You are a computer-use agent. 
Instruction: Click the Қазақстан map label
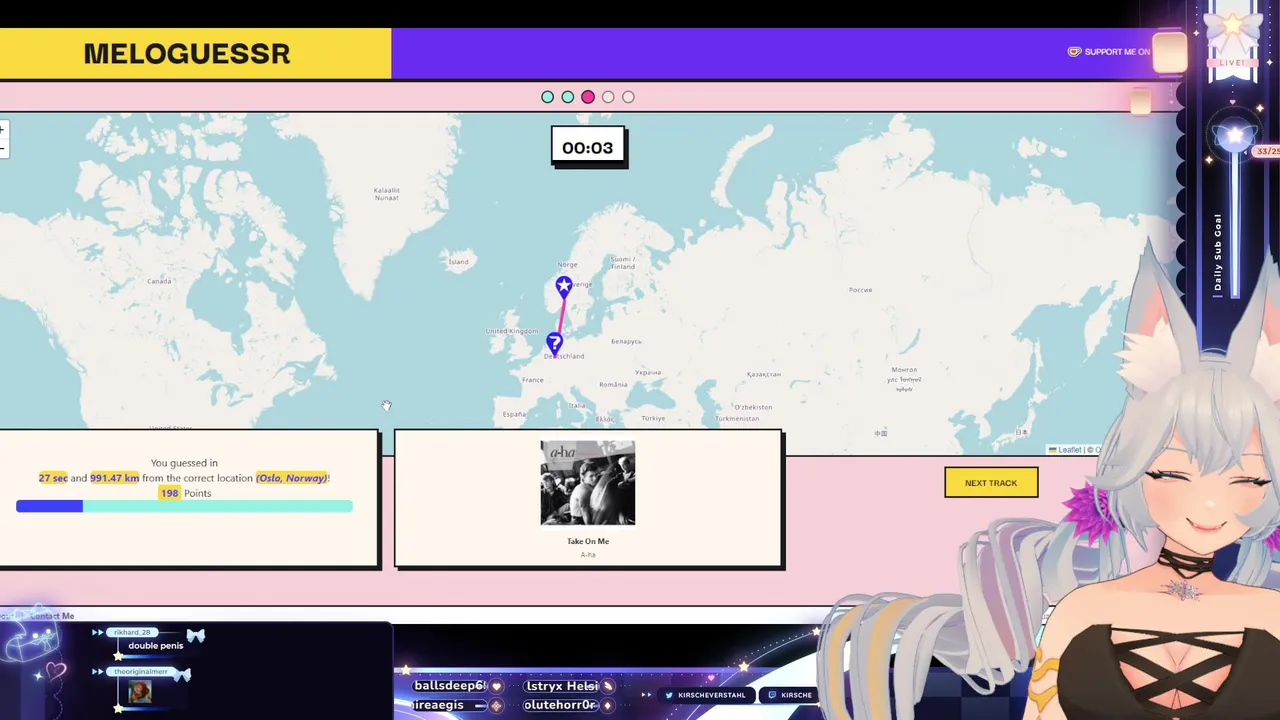pyautogui.click(x=763, y=374)
